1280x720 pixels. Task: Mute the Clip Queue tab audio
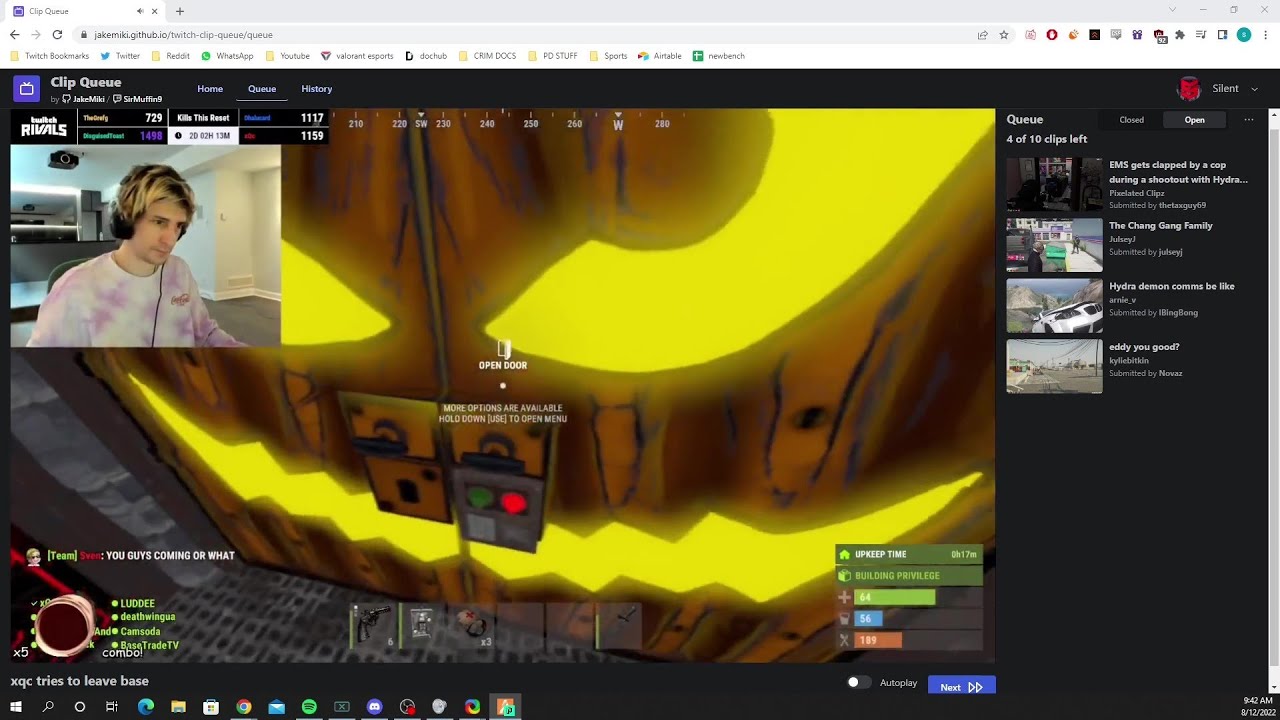pyautogui.click(x=140, y=11)
